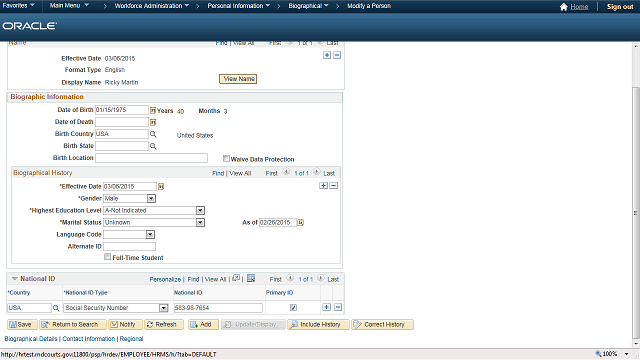
Task: Open Highest Education Level dropdown
Action: point(200,211)
